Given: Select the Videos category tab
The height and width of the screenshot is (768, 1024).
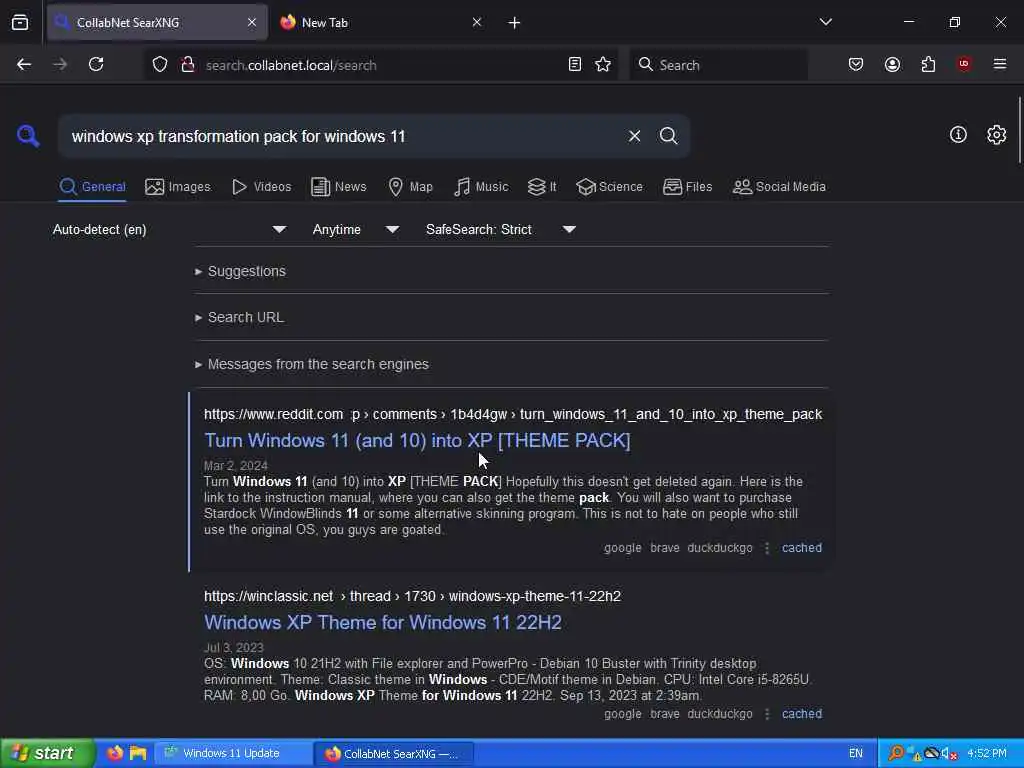Looking at the screenshot, I should click(261, 187).
